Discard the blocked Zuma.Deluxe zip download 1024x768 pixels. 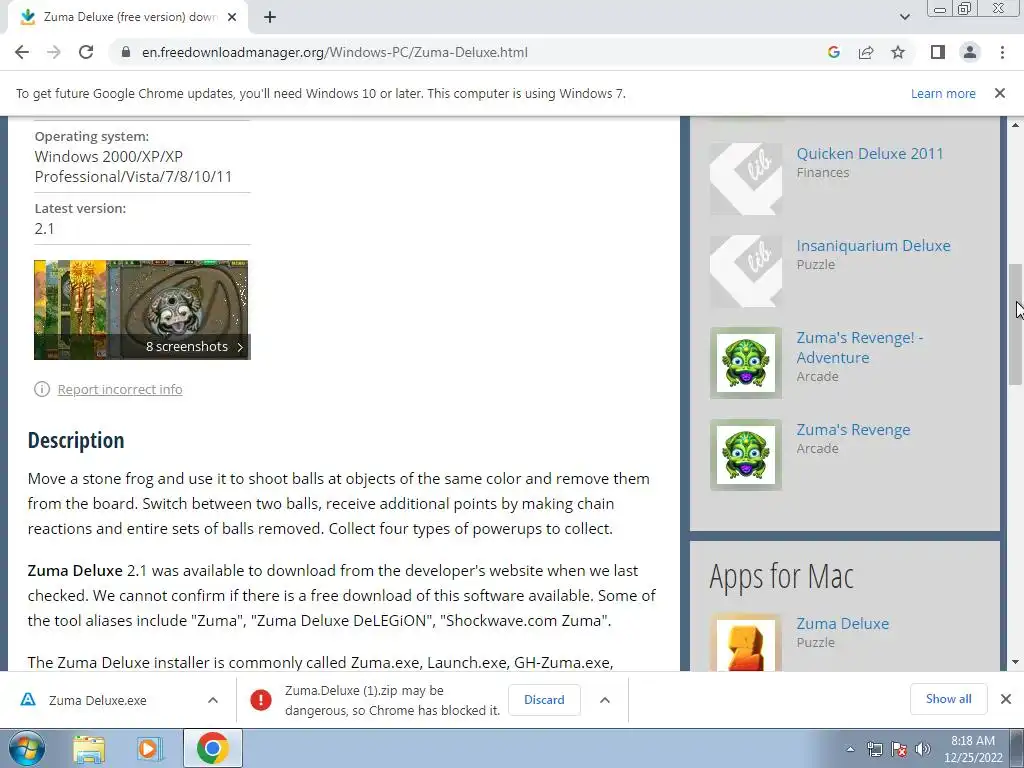(x=544, y=699)
